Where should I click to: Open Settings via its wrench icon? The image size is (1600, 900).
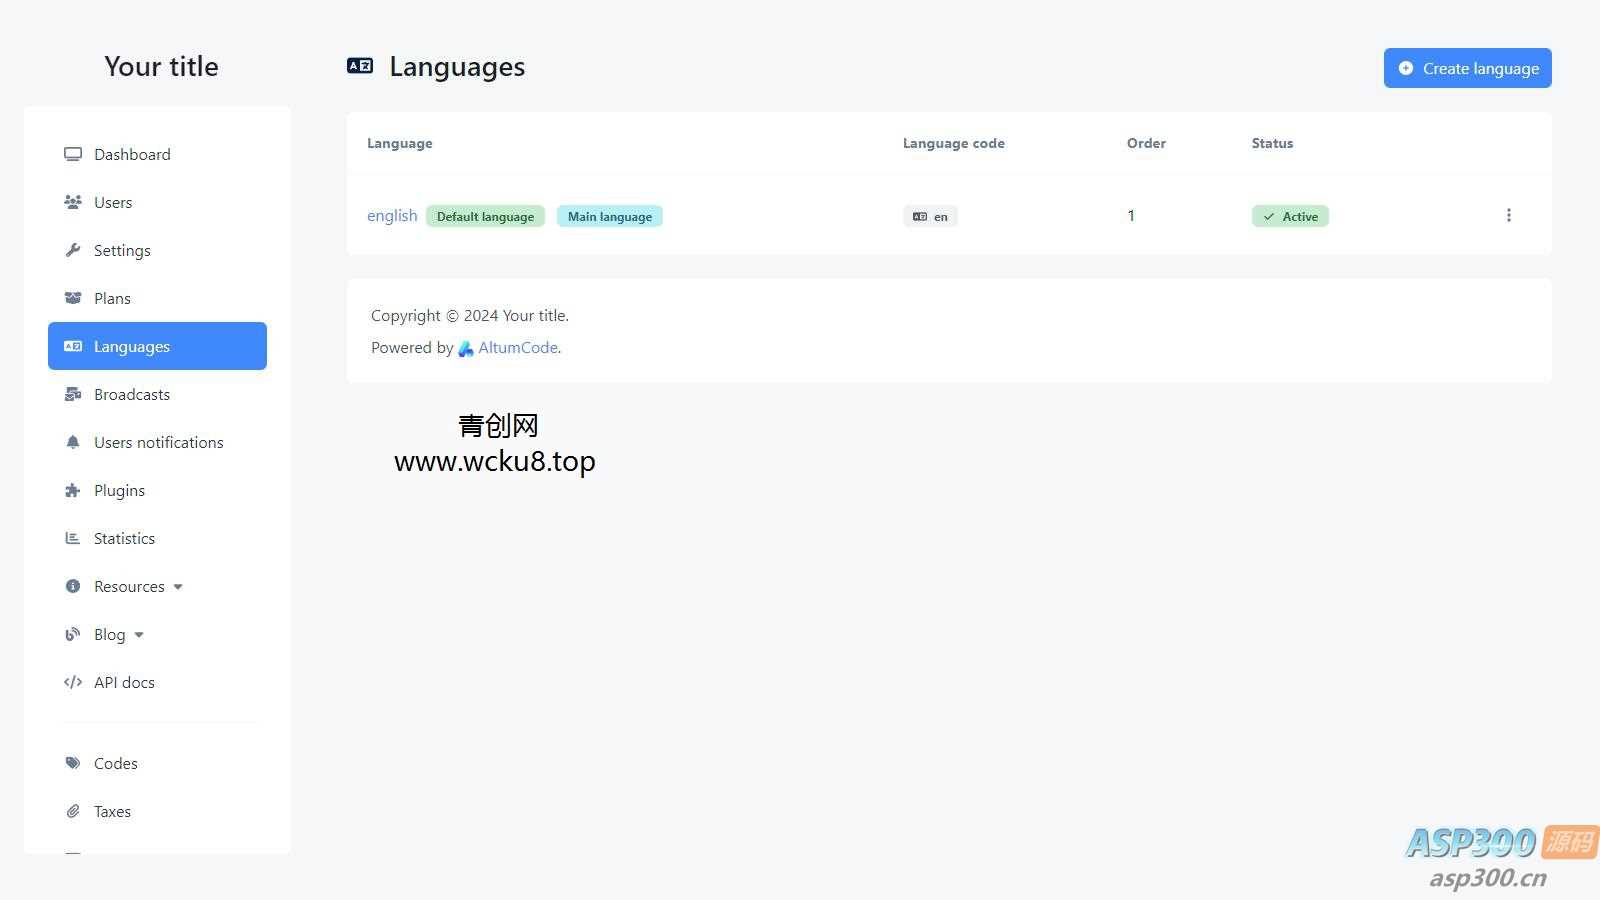click(x=73, y=250)
